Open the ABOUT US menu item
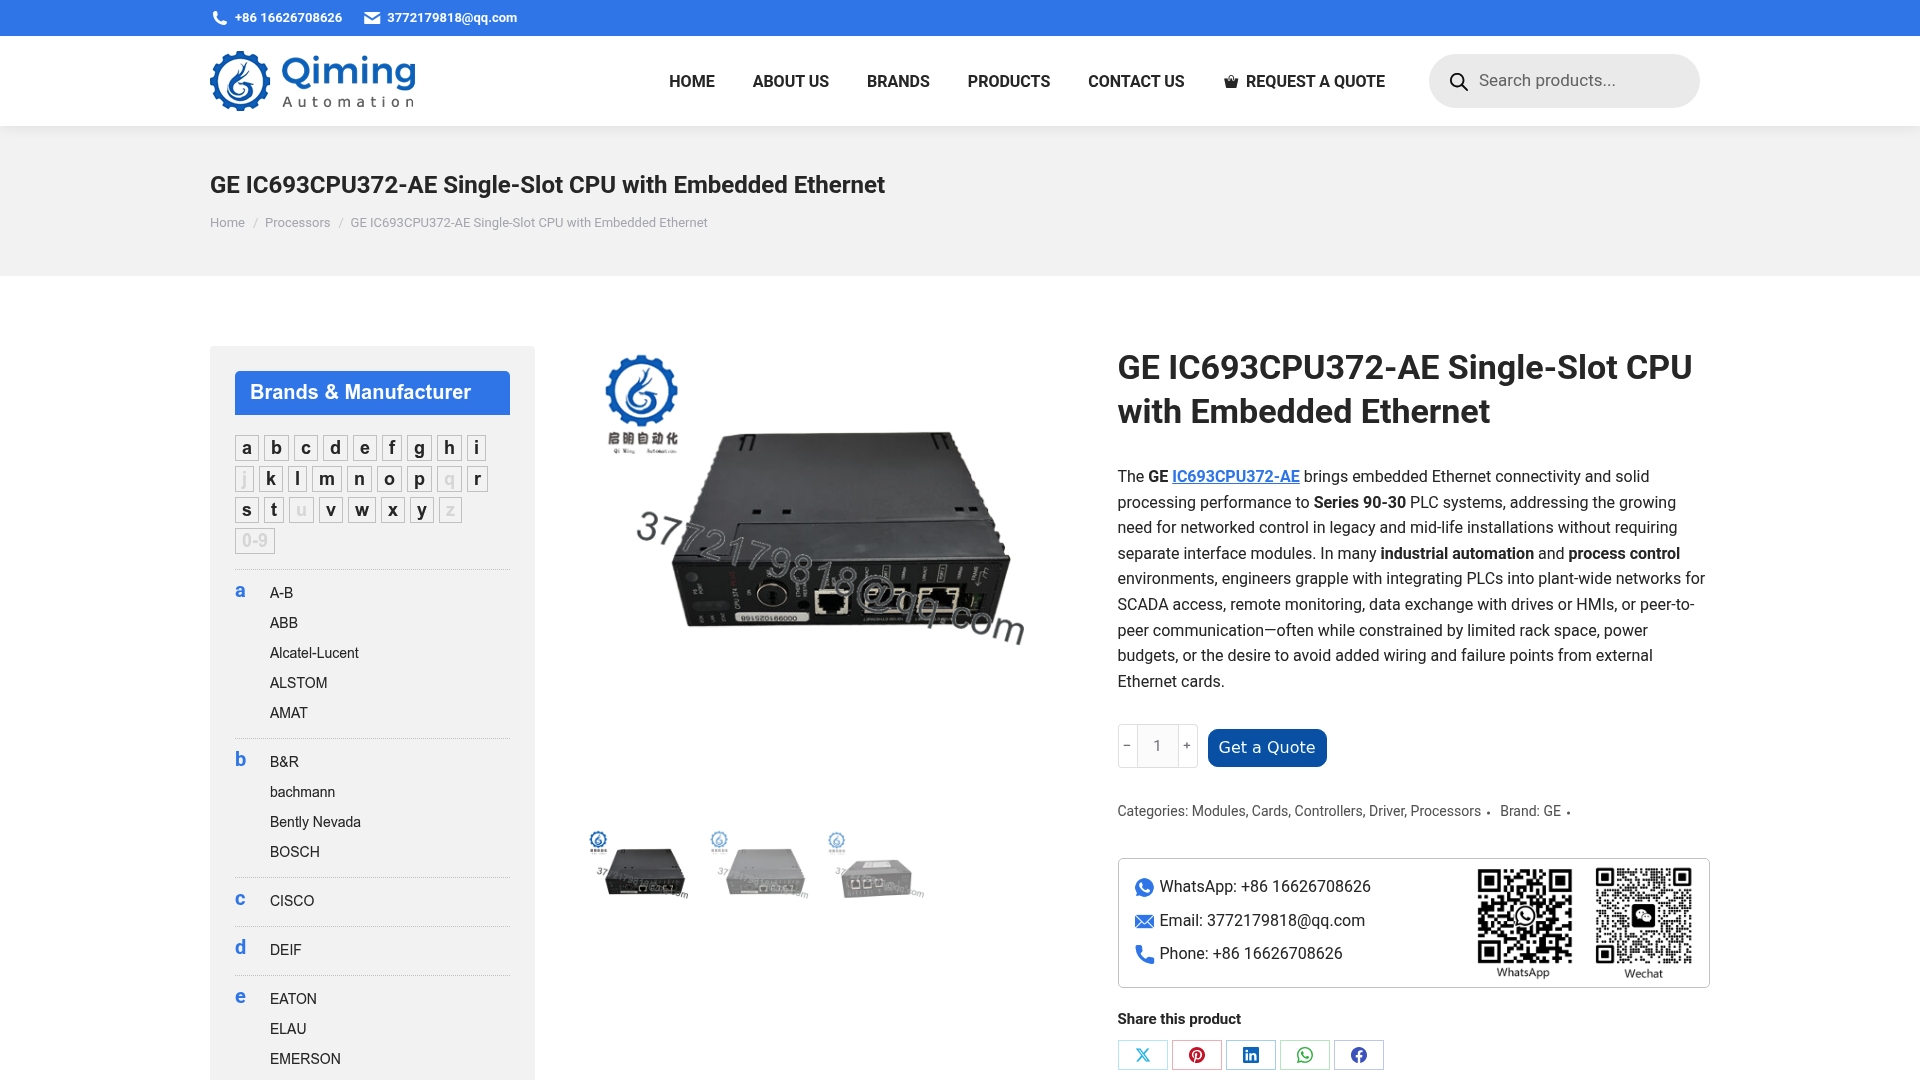 [791, 81]
